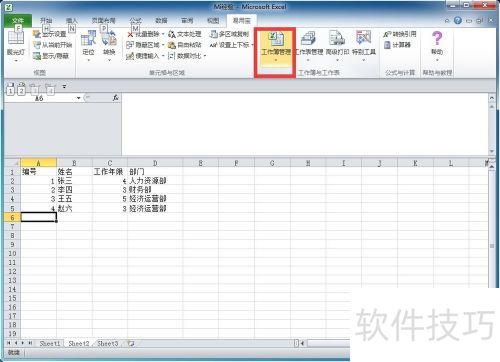Click the 文本处理 text processing button
500x362 pixels.
[185, 34]
